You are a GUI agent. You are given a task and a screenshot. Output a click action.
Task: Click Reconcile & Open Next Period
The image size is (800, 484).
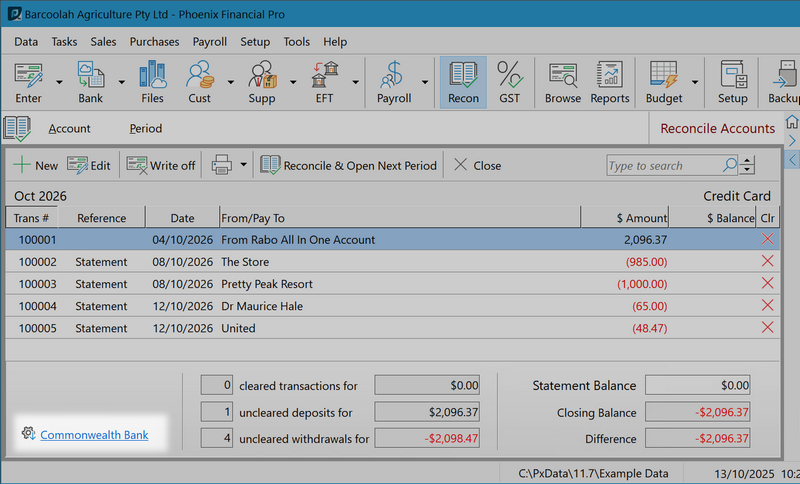(x=349, y=165)
